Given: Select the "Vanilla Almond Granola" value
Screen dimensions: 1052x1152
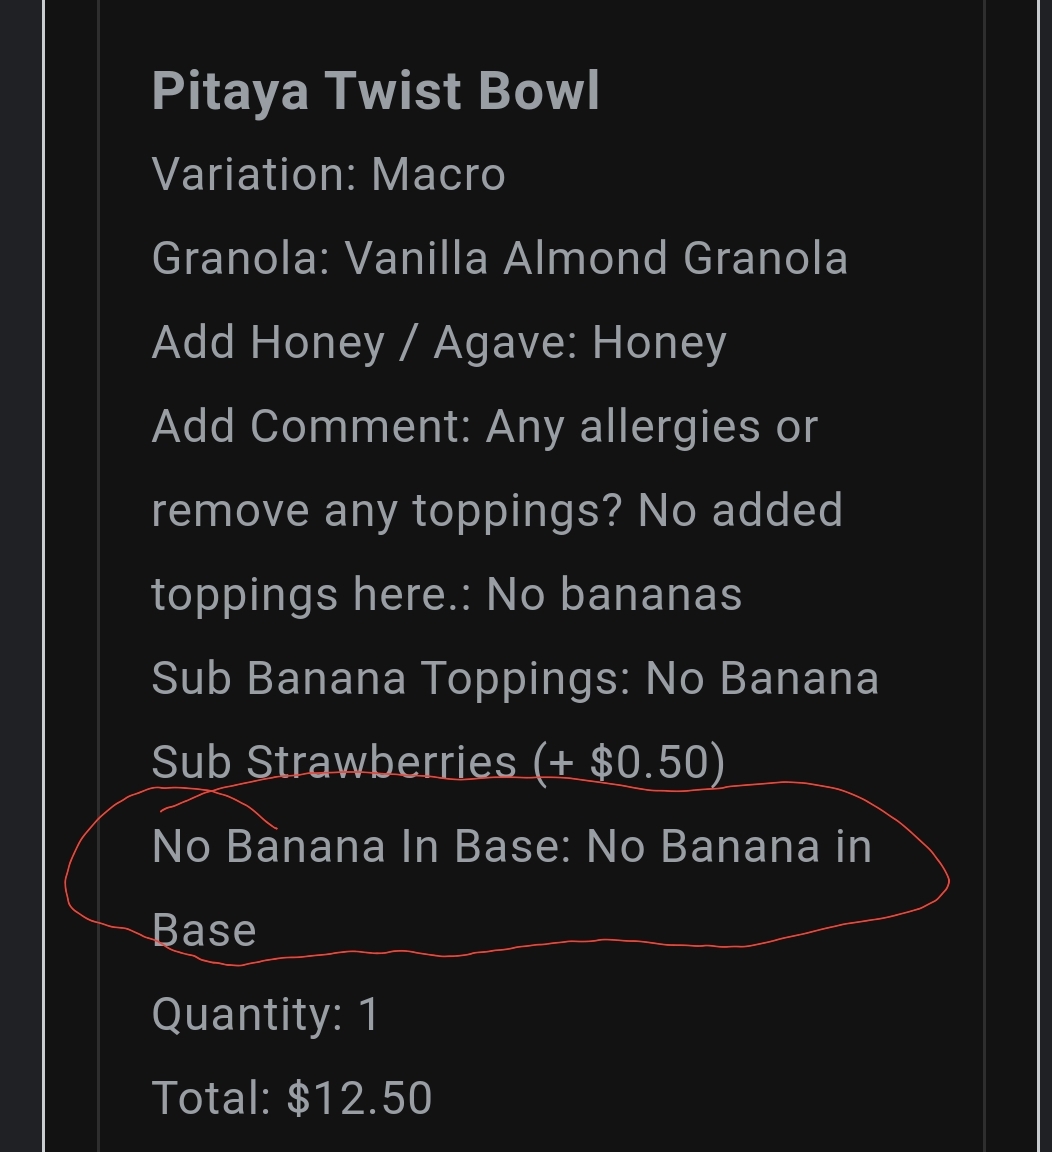Looking at the screenshot, I should [596, 259].
